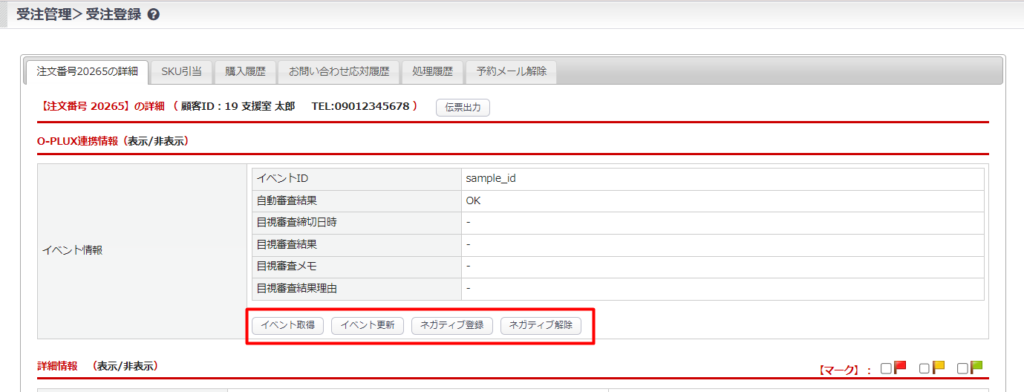Click the 目視審査メモ row label

357,267
